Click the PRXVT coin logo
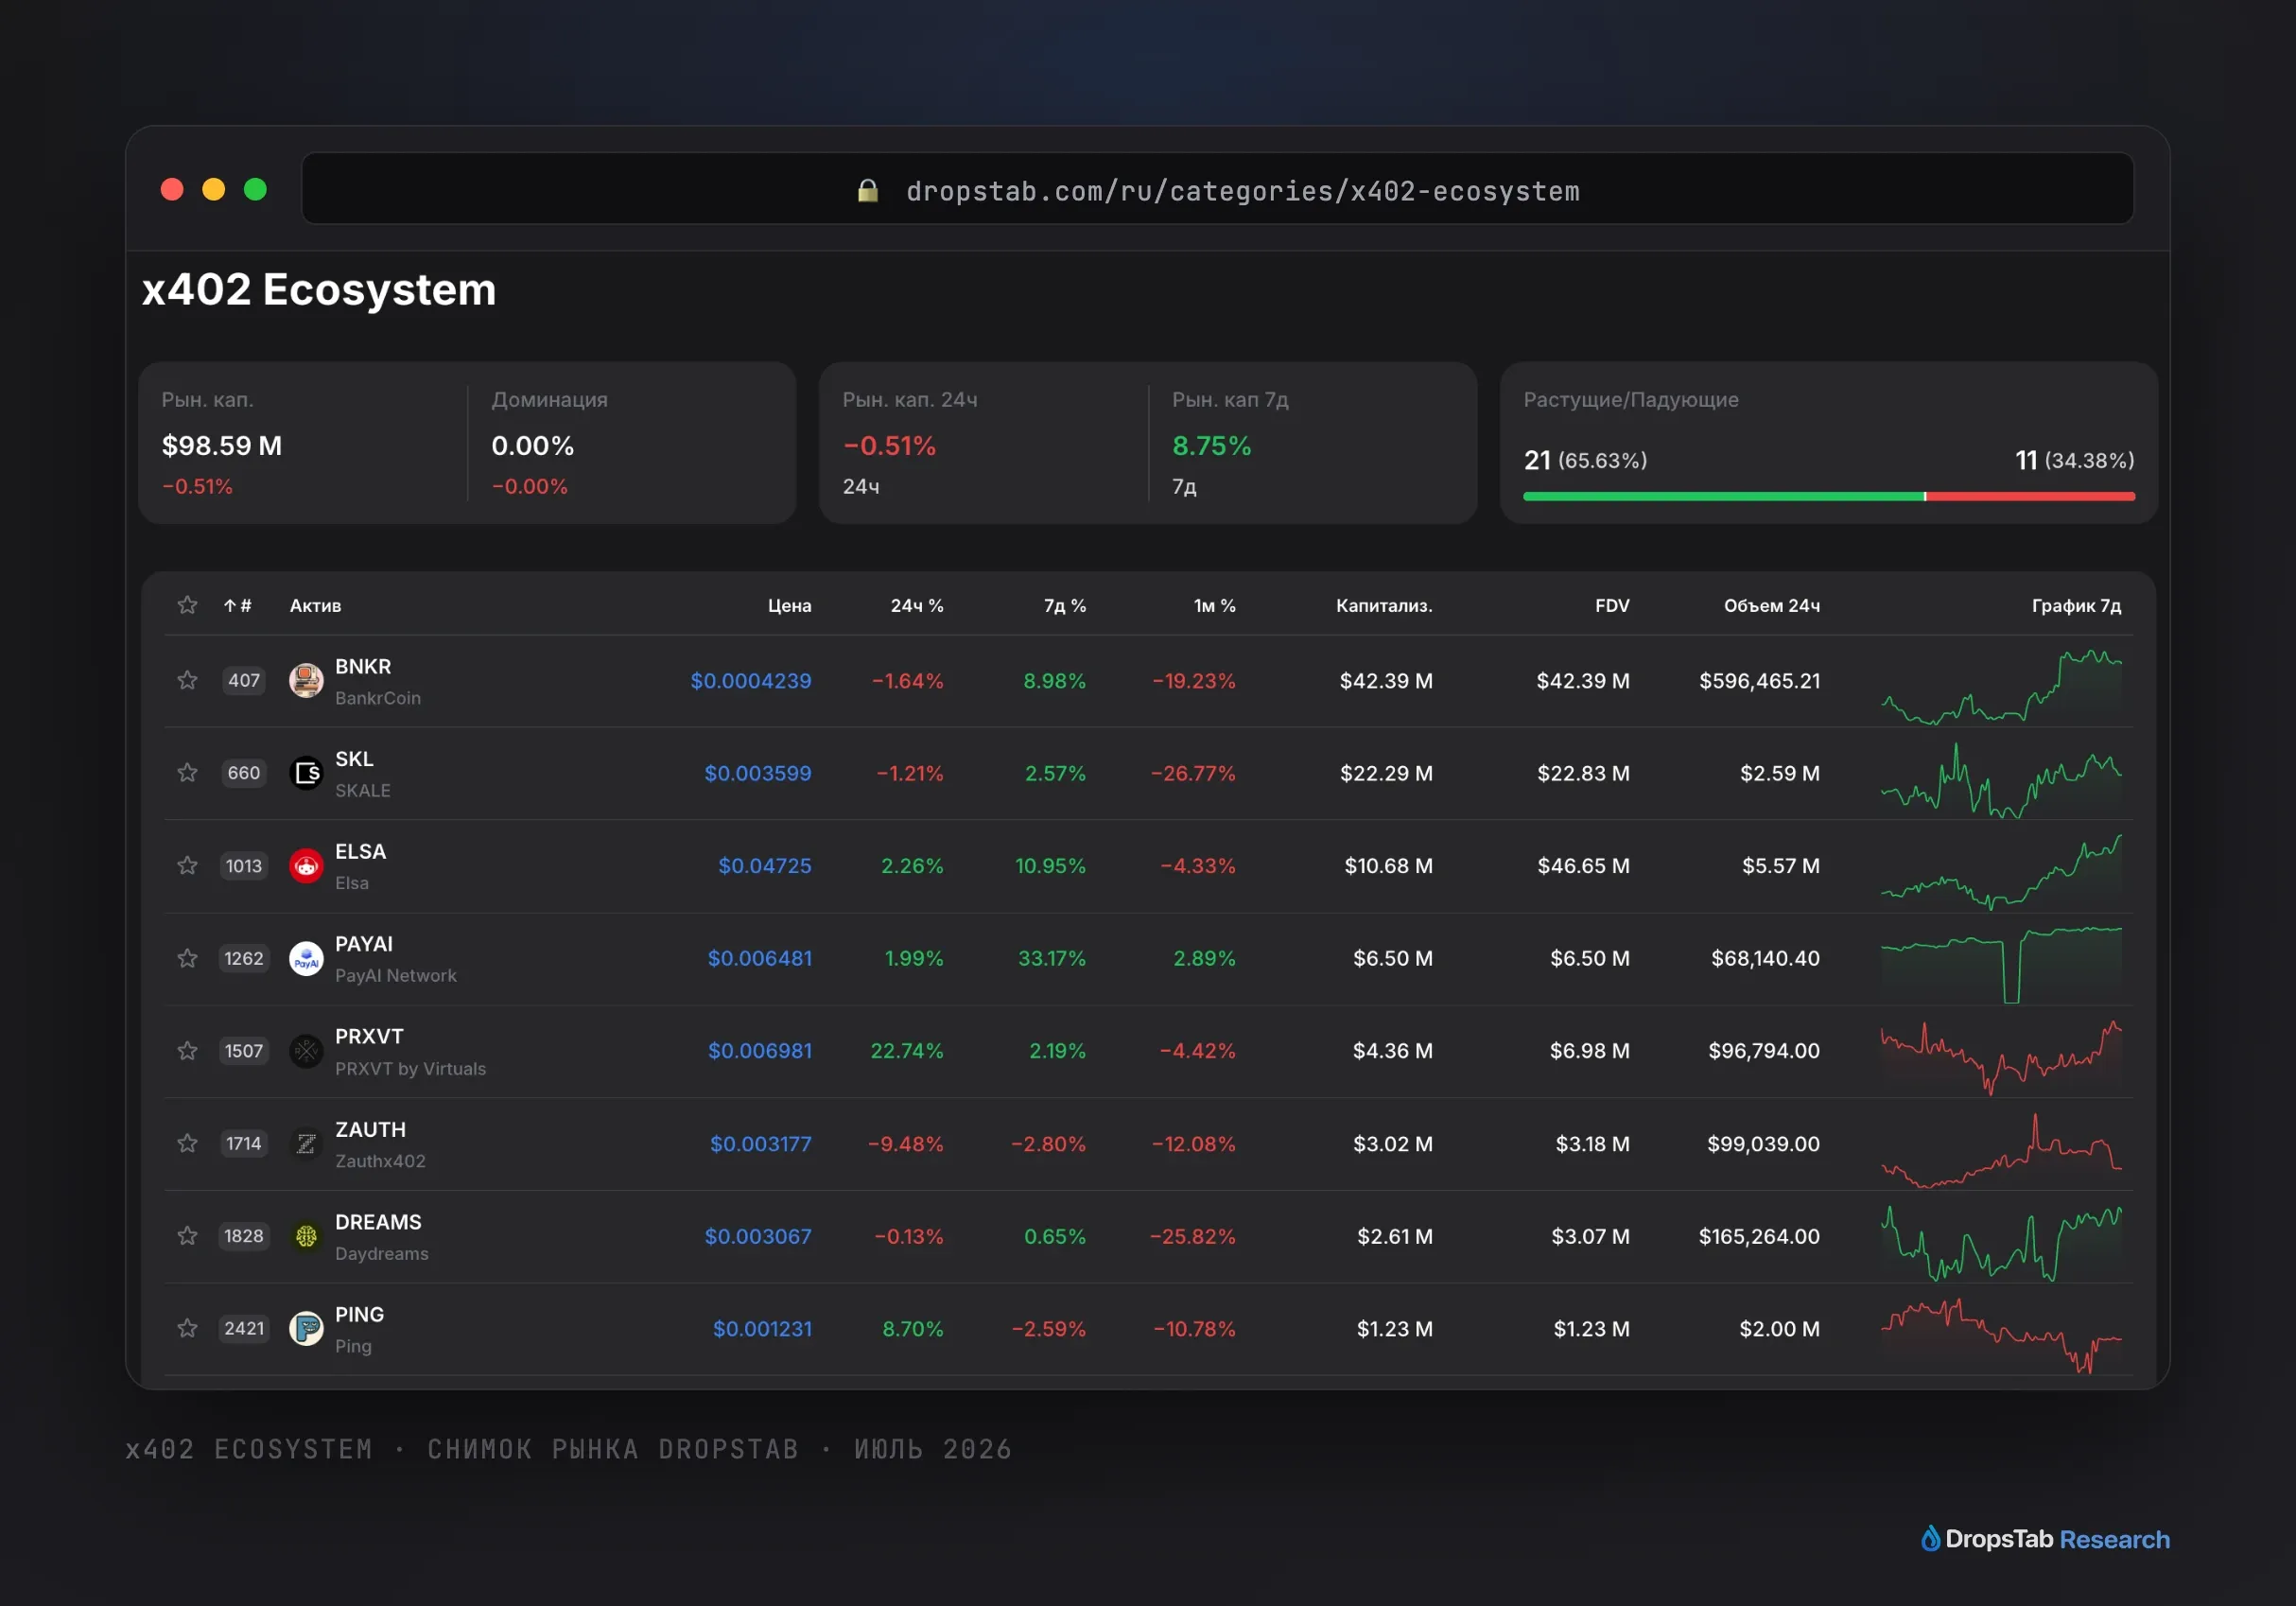This screenshot has height=1606, width=2296. pos(306,1051)
